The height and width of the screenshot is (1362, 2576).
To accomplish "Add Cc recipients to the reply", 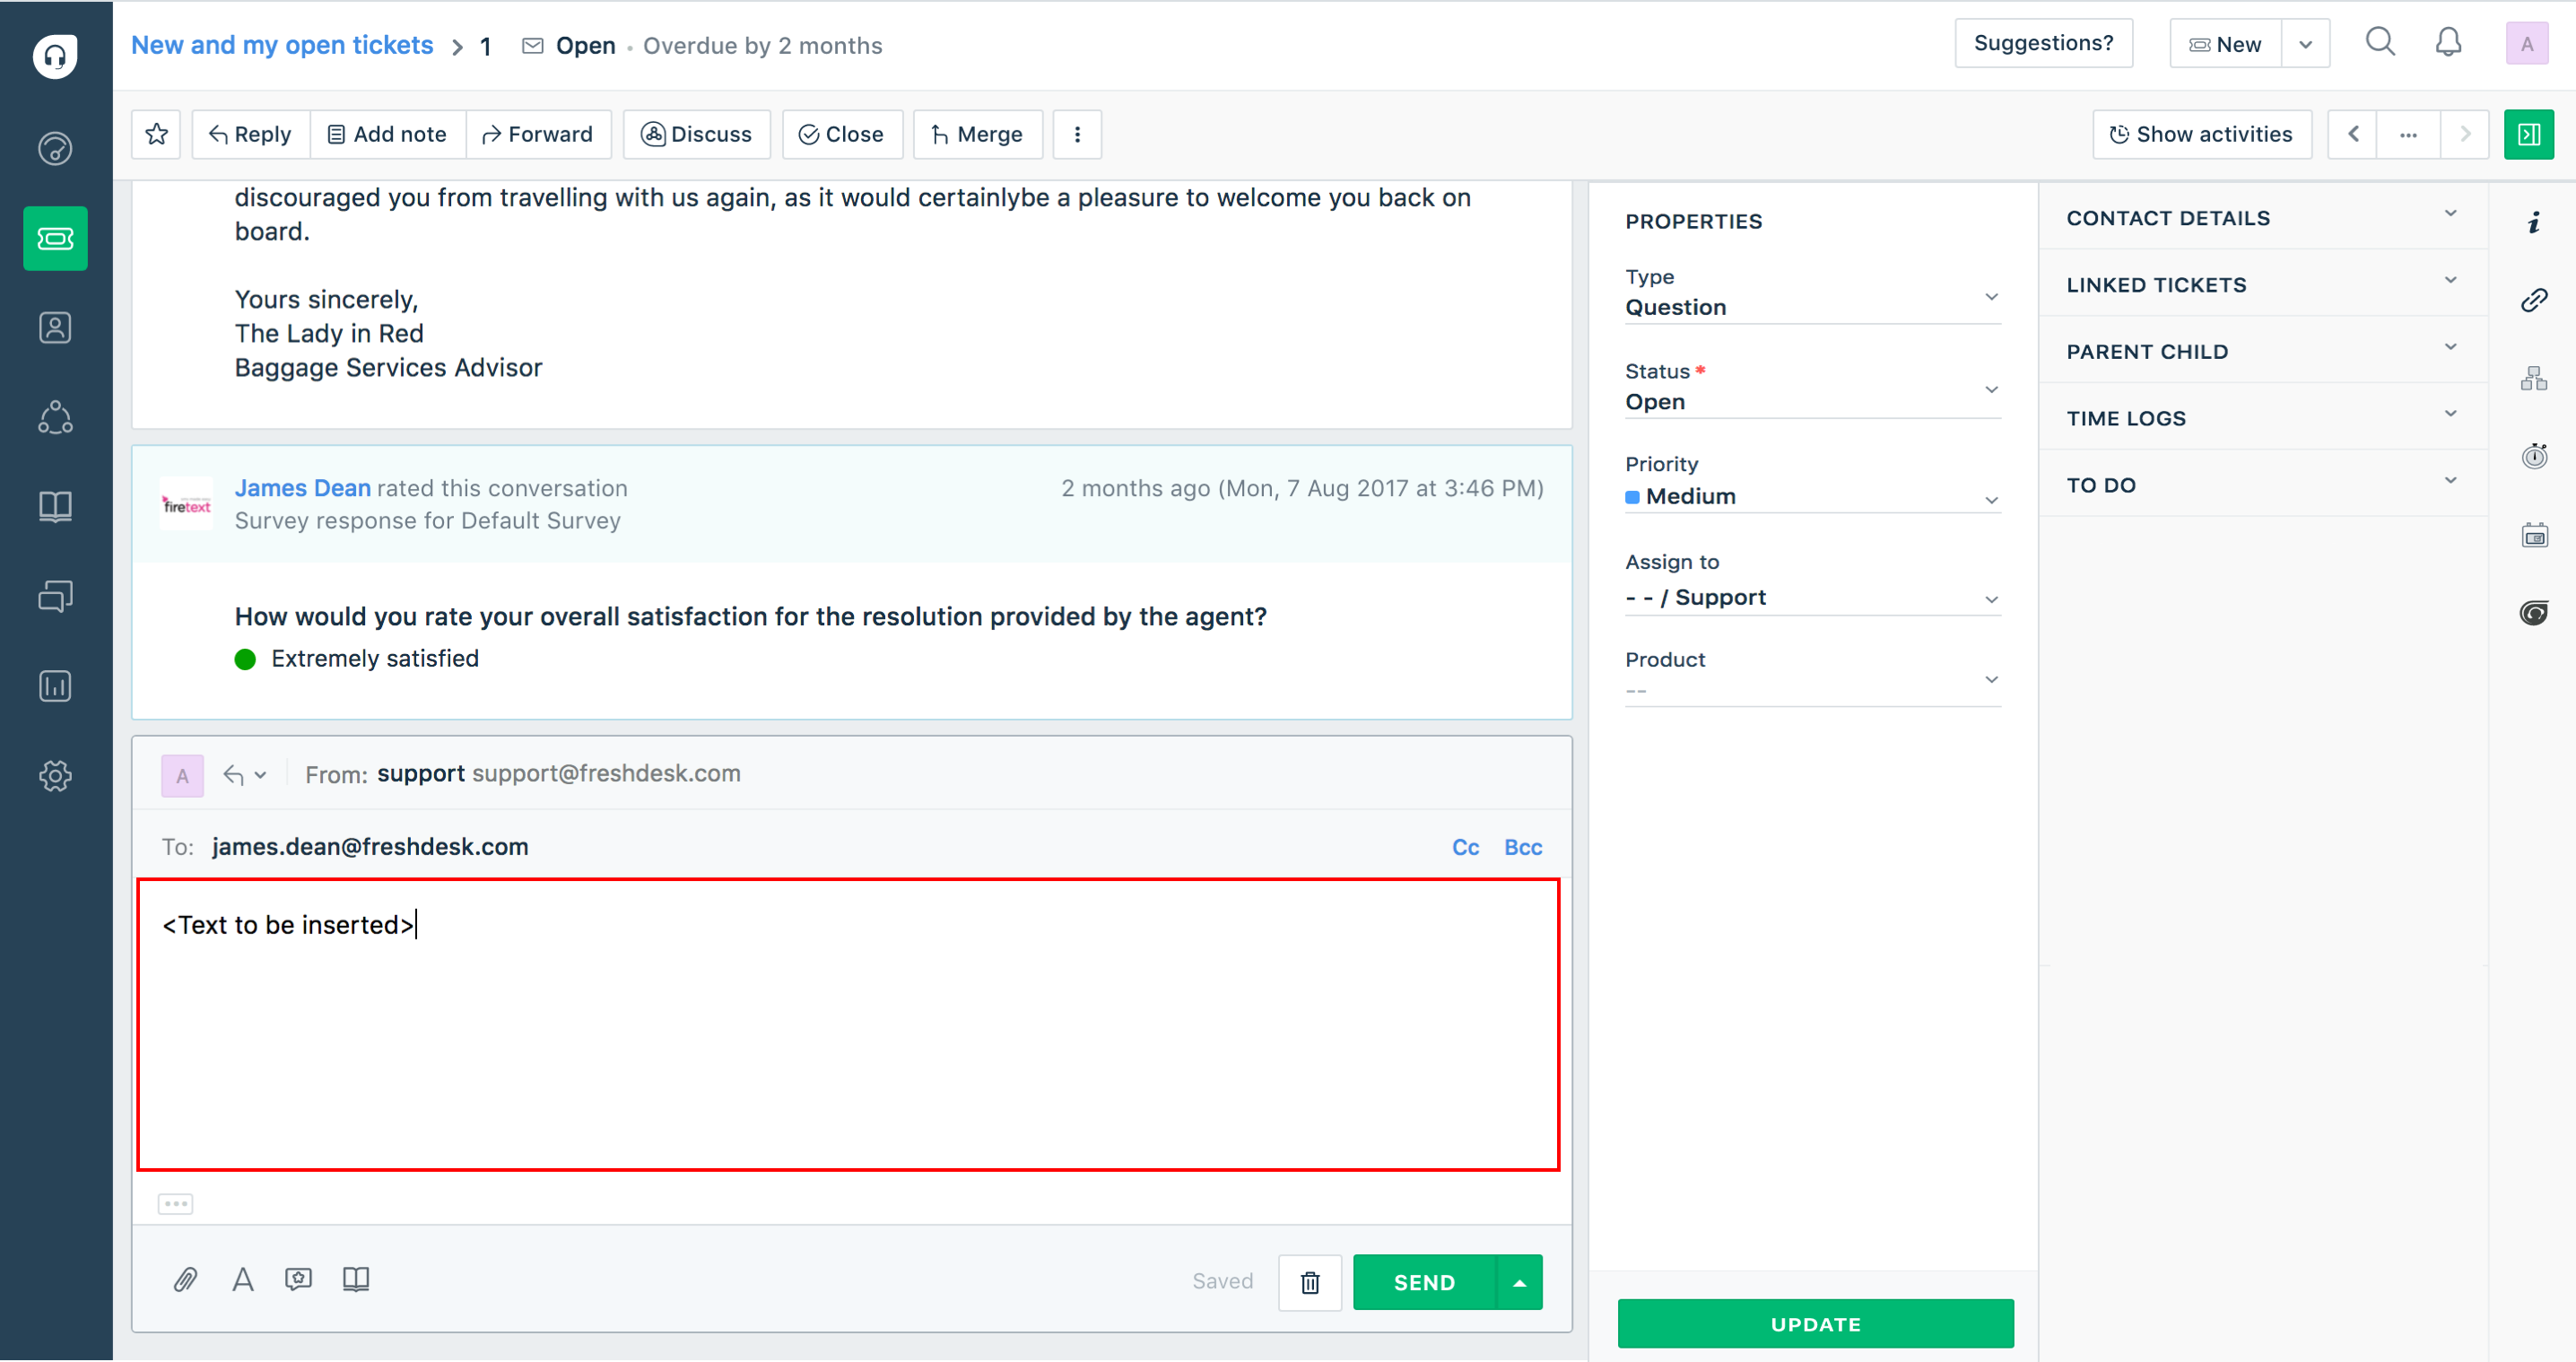I will tap(1465, 846).
